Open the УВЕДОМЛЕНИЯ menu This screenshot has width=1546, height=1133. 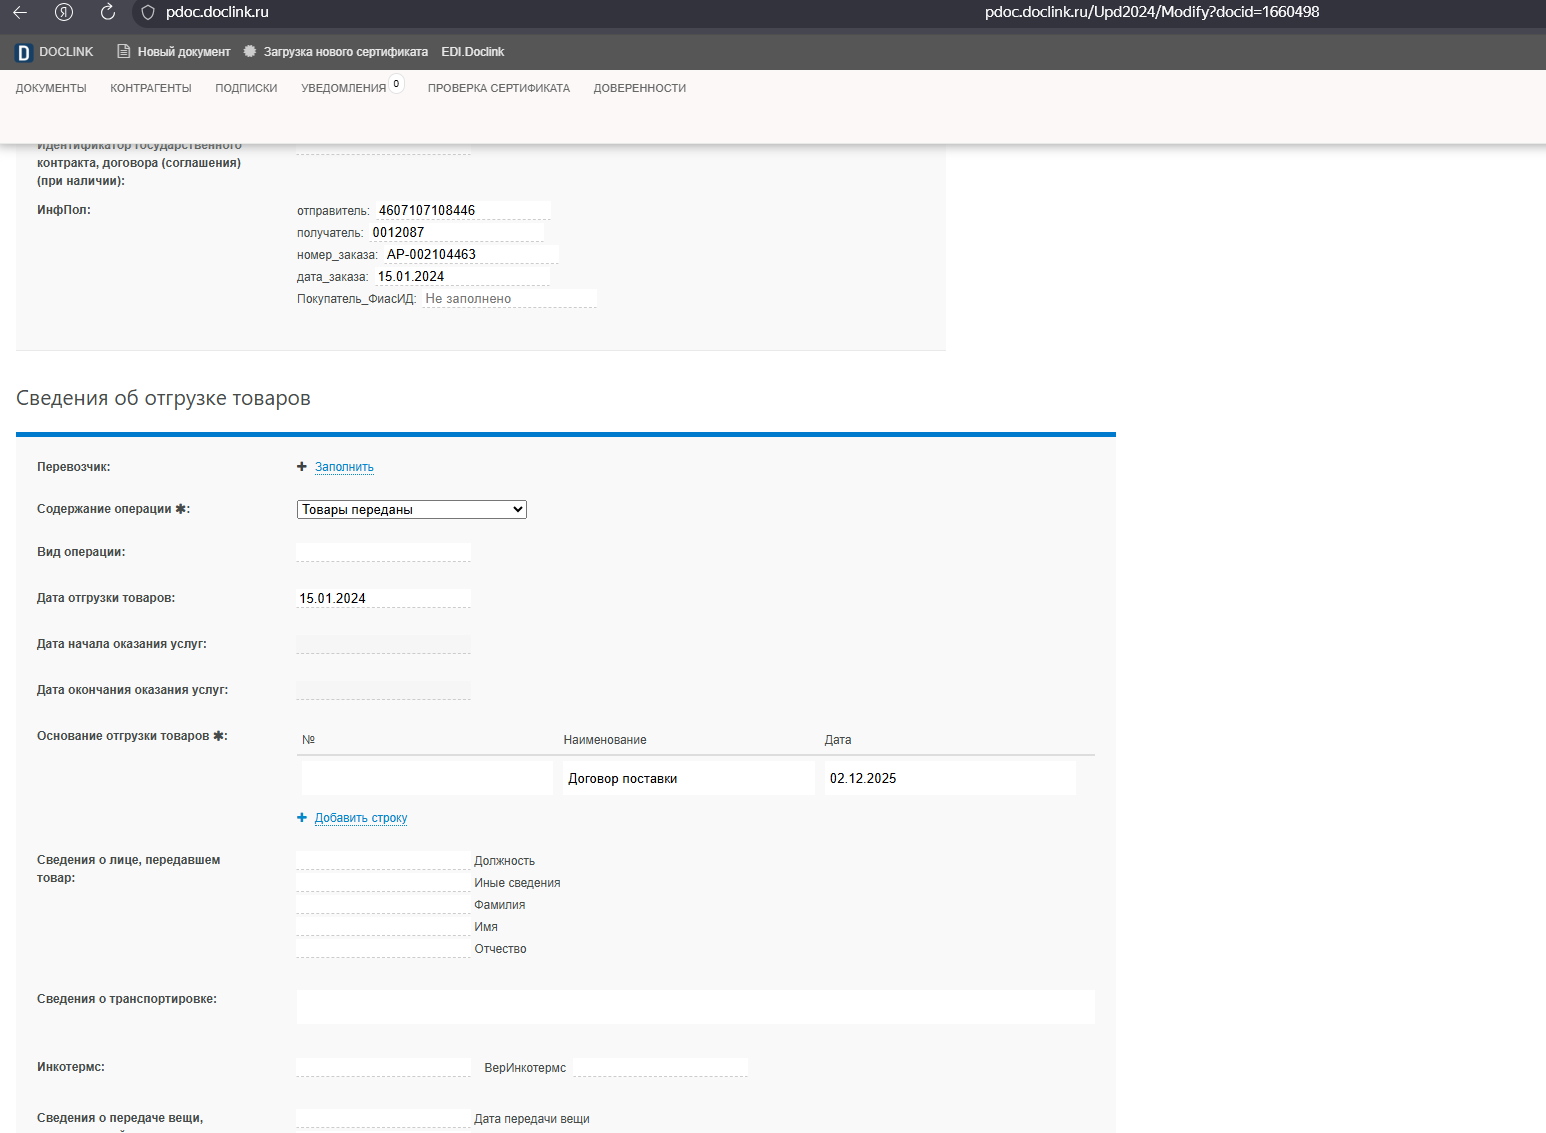pyautogui.click(x=343, y=88)
